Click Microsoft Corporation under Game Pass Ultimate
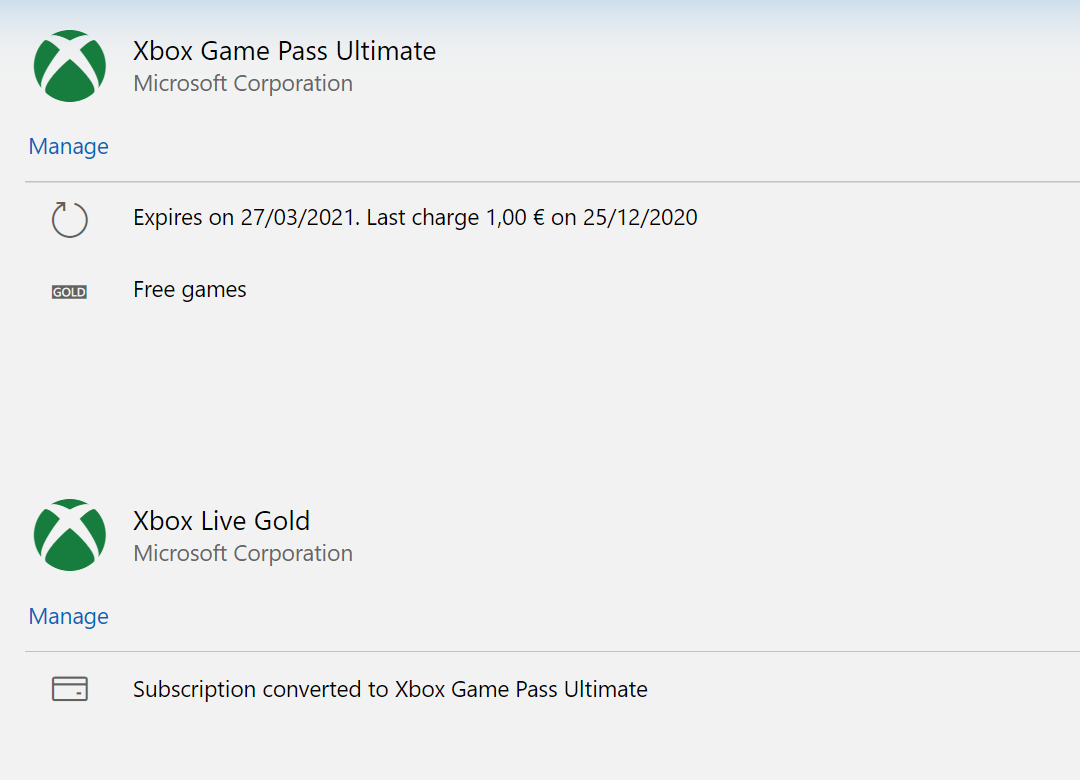The height and width of the screenshot is (780, 1080). click(x=243, y=84)
